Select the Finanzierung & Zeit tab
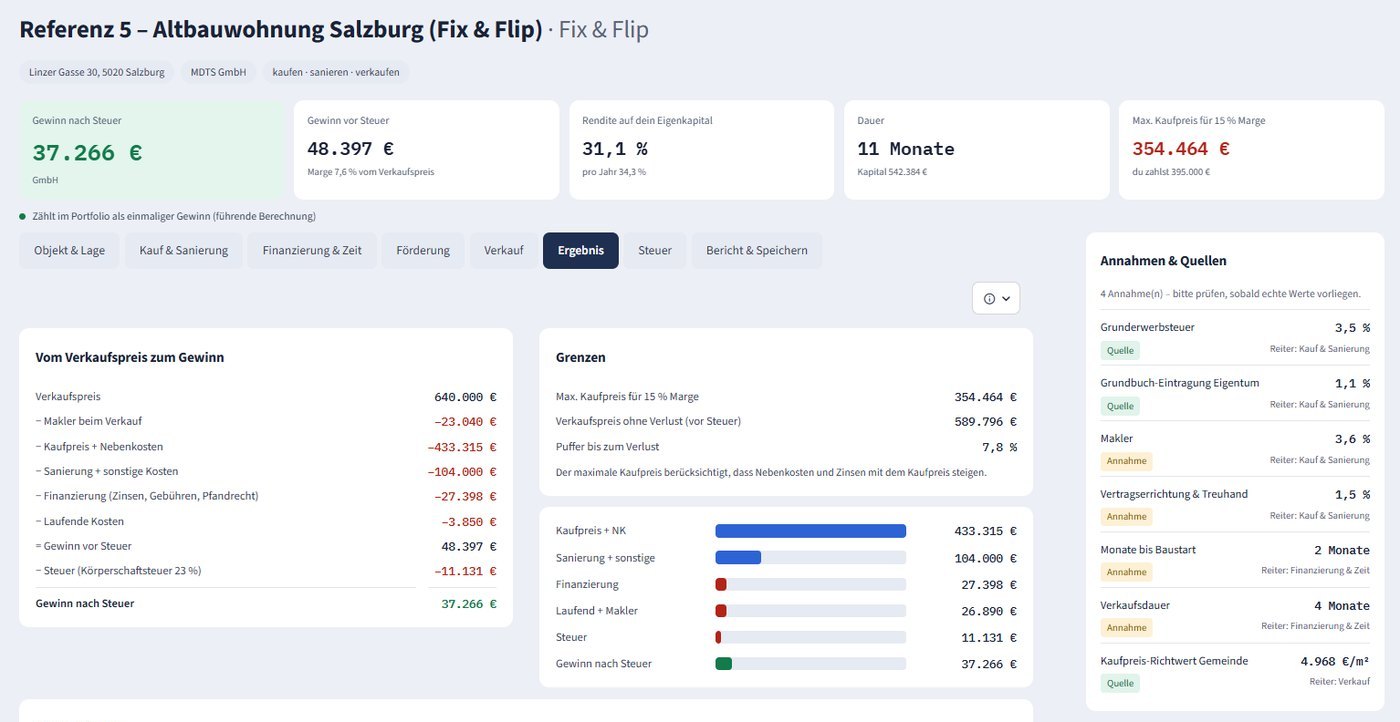1400x722 pixels. [x=312, y=251]
